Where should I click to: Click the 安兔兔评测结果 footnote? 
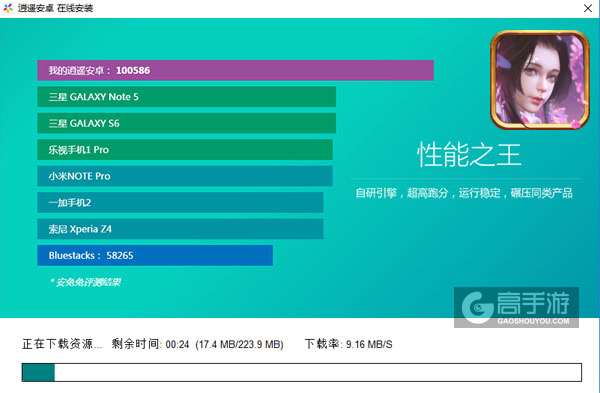click(x=85, y=282)
